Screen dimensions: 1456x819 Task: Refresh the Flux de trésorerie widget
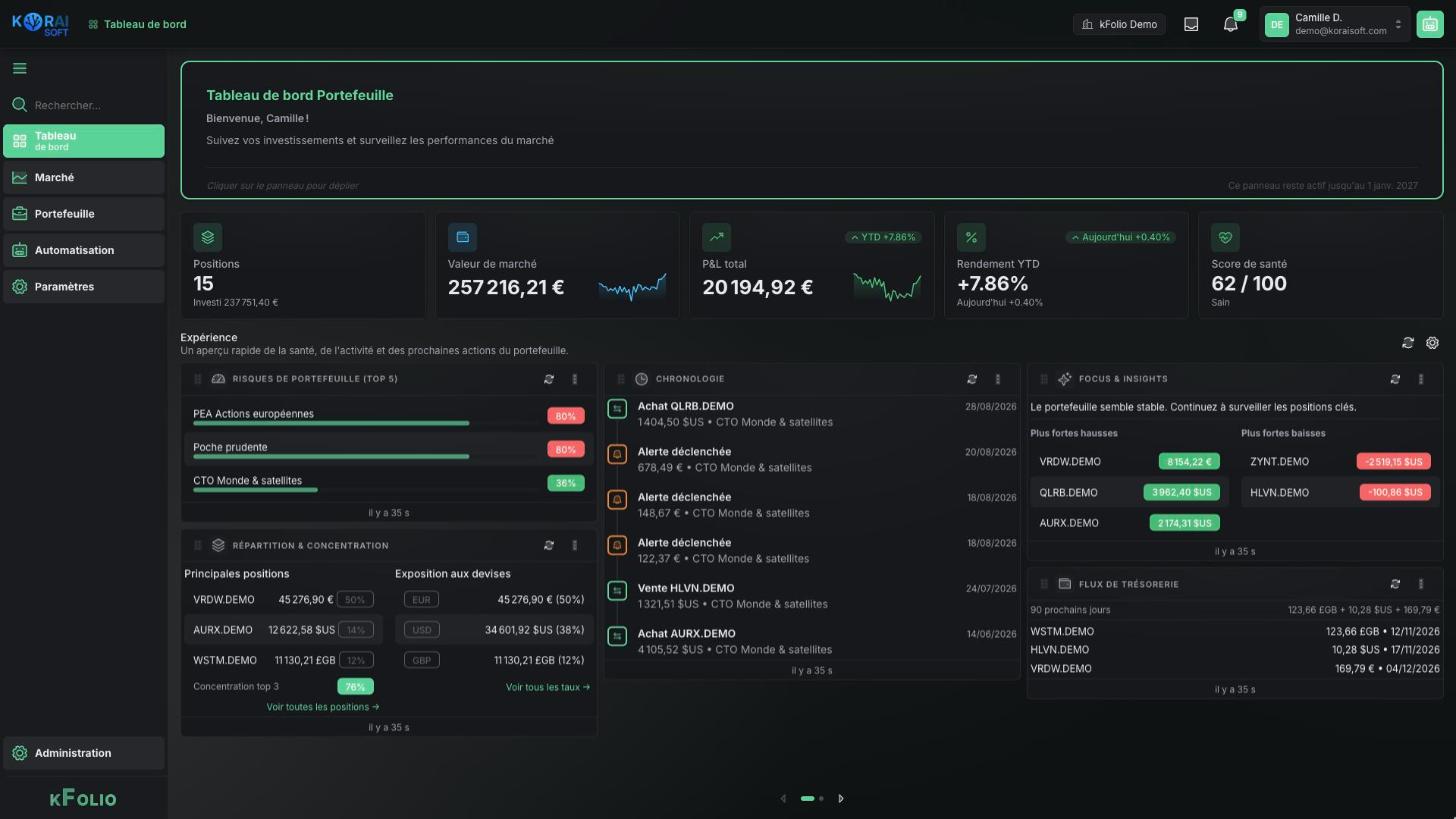[x=1395, y=584]
